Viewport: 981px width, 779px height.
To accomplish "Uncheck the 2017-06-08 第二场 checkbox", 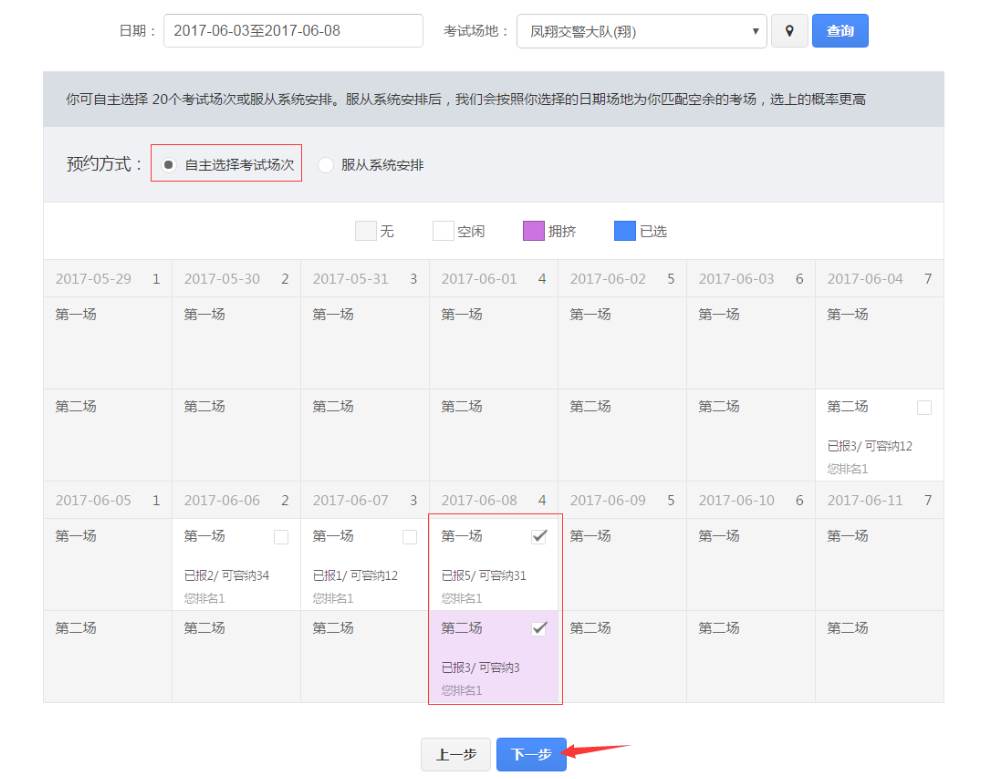I will [539, 629].
